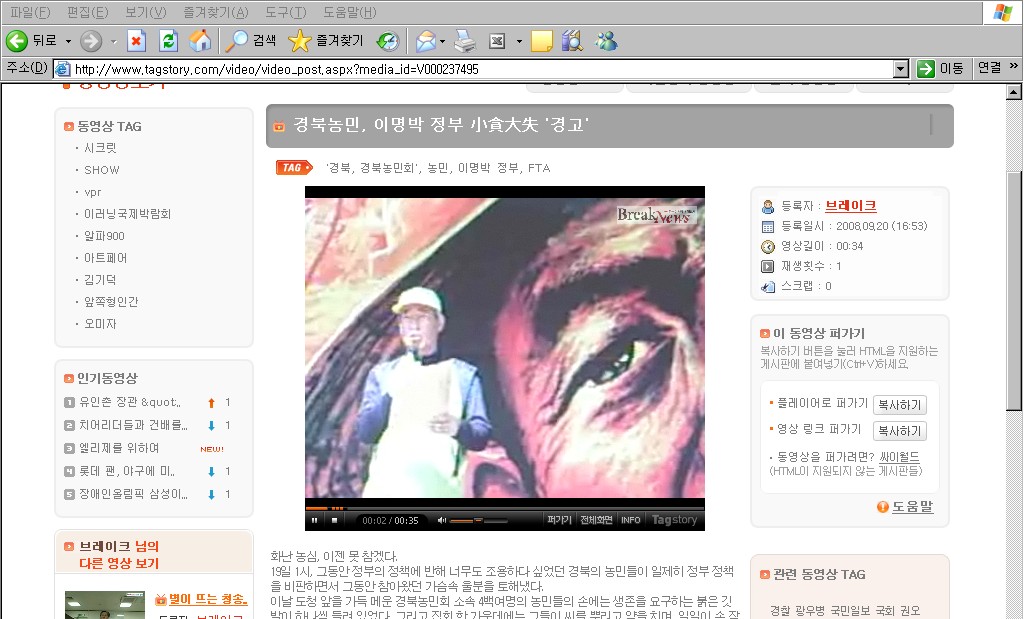Viewport: 1024px width, 619px height.
Task: Pause the video playback
Action: (x=314, y=520)
